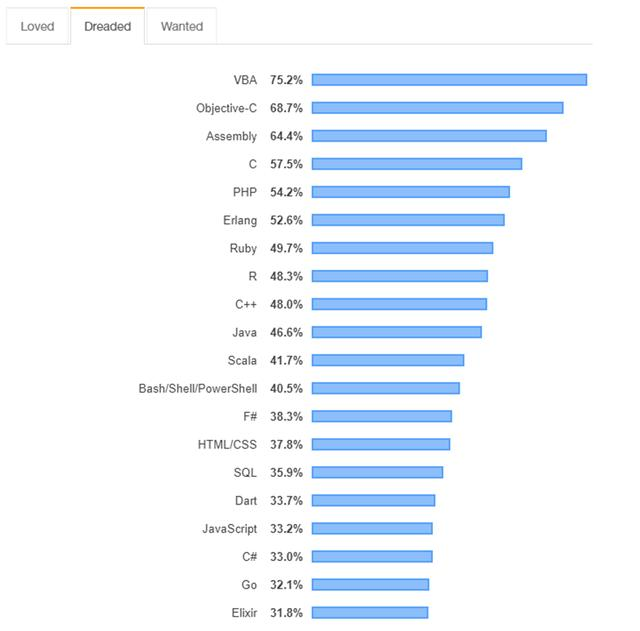Click the Objective-C bar in the chart
640x631 pixels.
click(x=437, y=108)
